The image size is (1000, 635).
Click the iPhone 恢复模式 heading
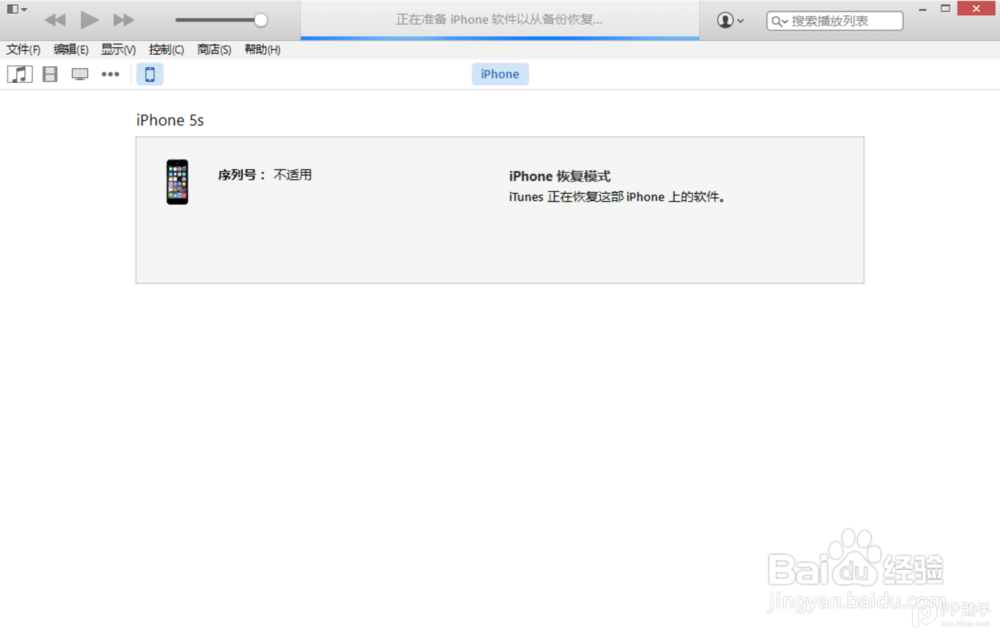(x=559, y=177)
